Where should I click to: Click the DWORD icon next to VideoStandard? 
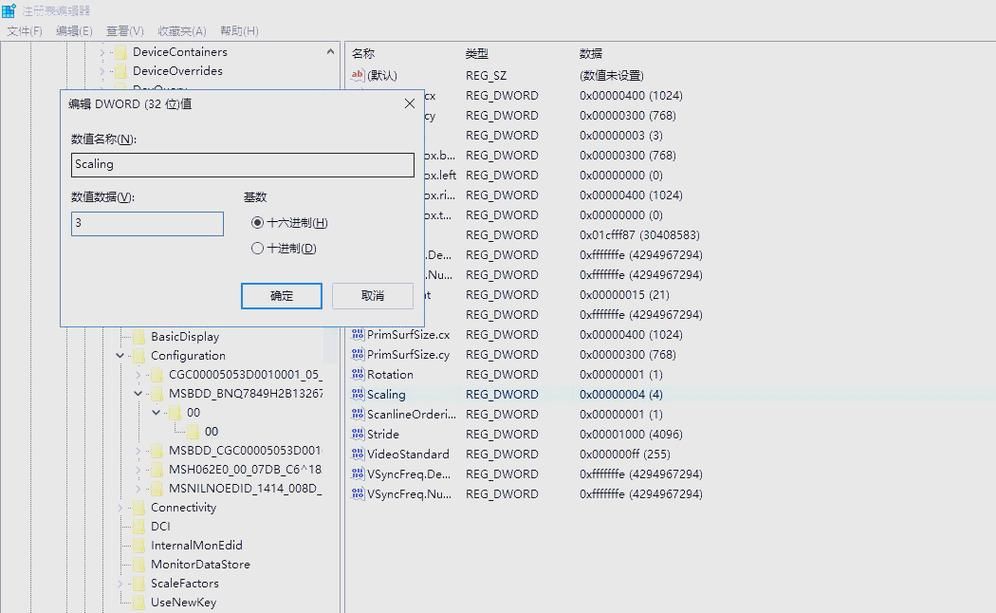(x=358, y=454)
